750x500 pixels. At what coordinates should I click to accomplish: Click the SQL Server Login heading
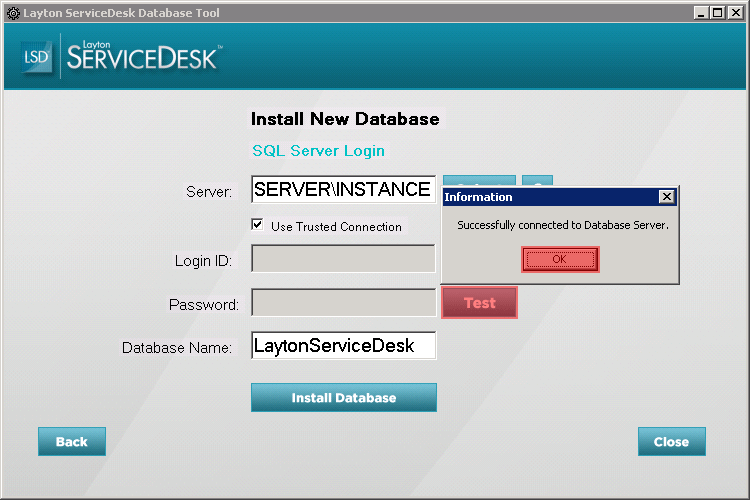(x=319, y=151)
